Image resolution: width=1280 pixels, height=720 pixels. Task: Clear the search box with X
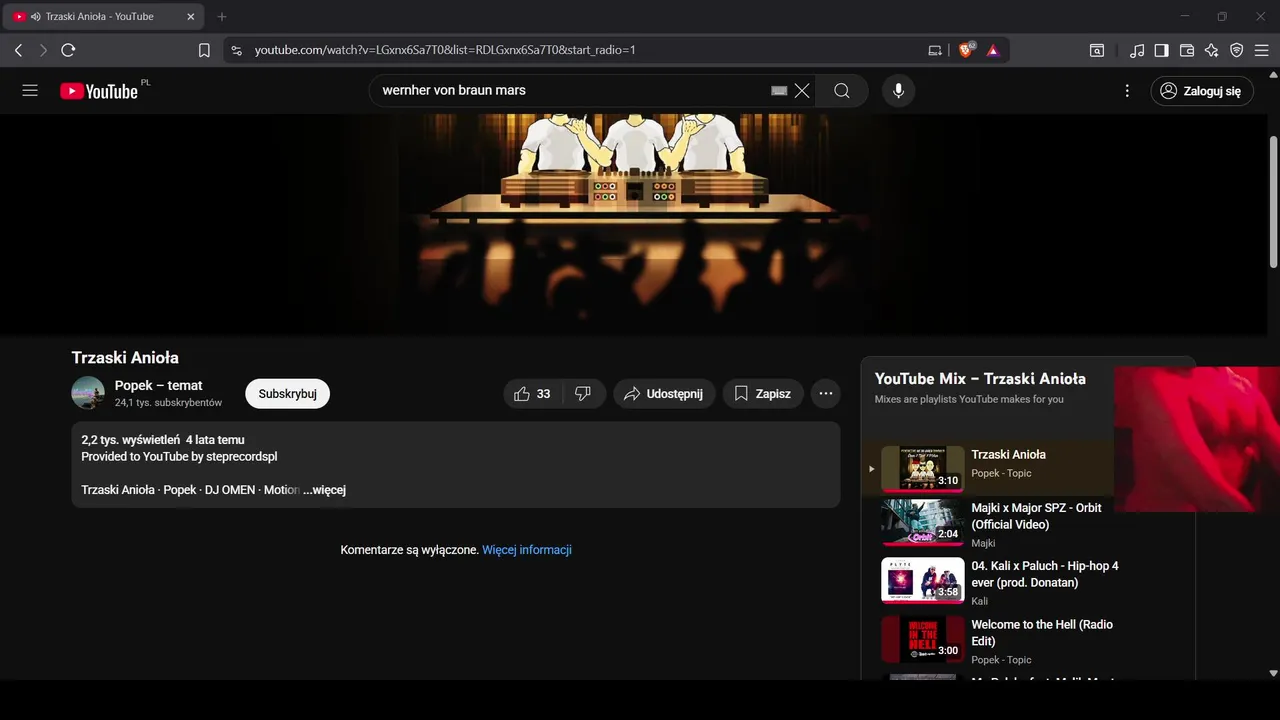802,91
